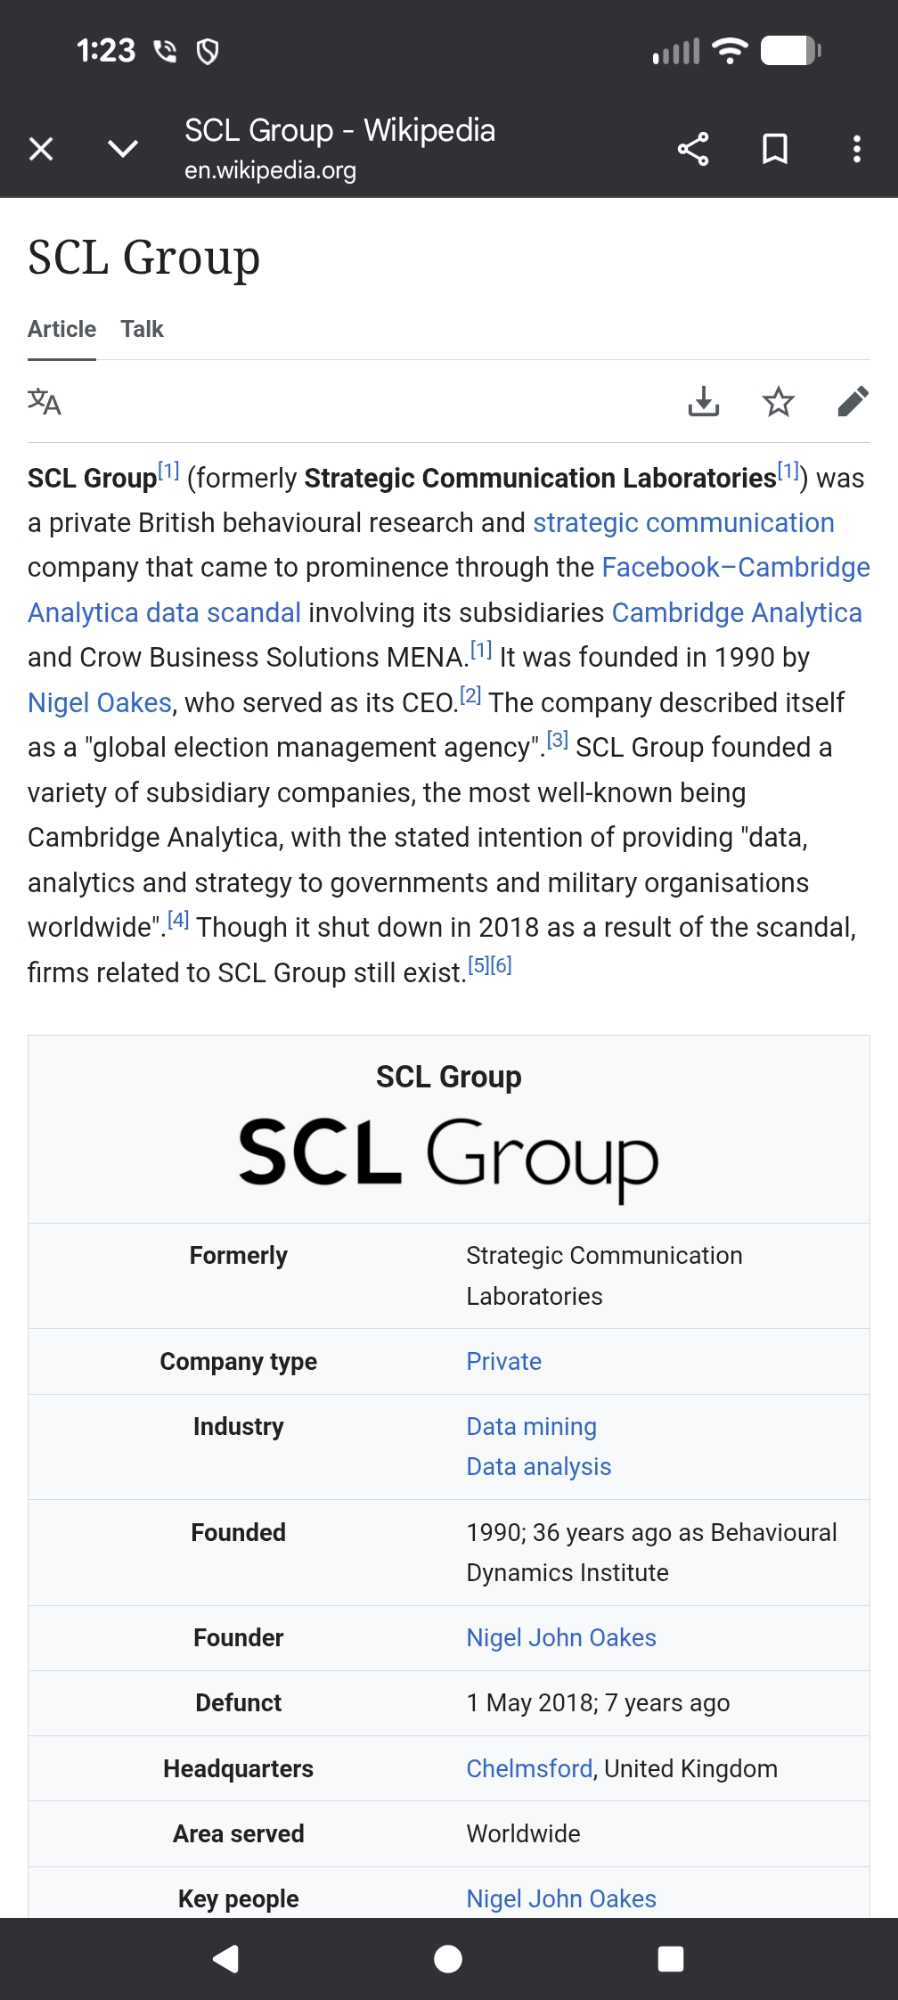The width and height of the screenshot is (898, 2000).
Task: Add article to watchlist with star
Action: coord(778,402)
